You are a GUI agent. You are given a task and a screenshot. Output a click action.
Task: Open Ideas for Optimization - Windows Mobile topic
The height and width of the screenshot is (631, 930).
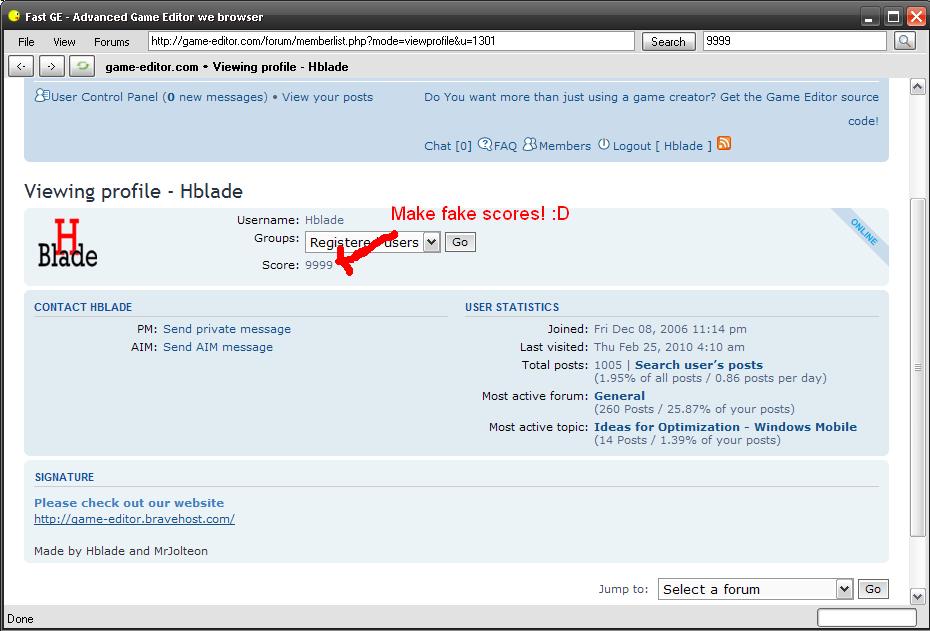725,427
